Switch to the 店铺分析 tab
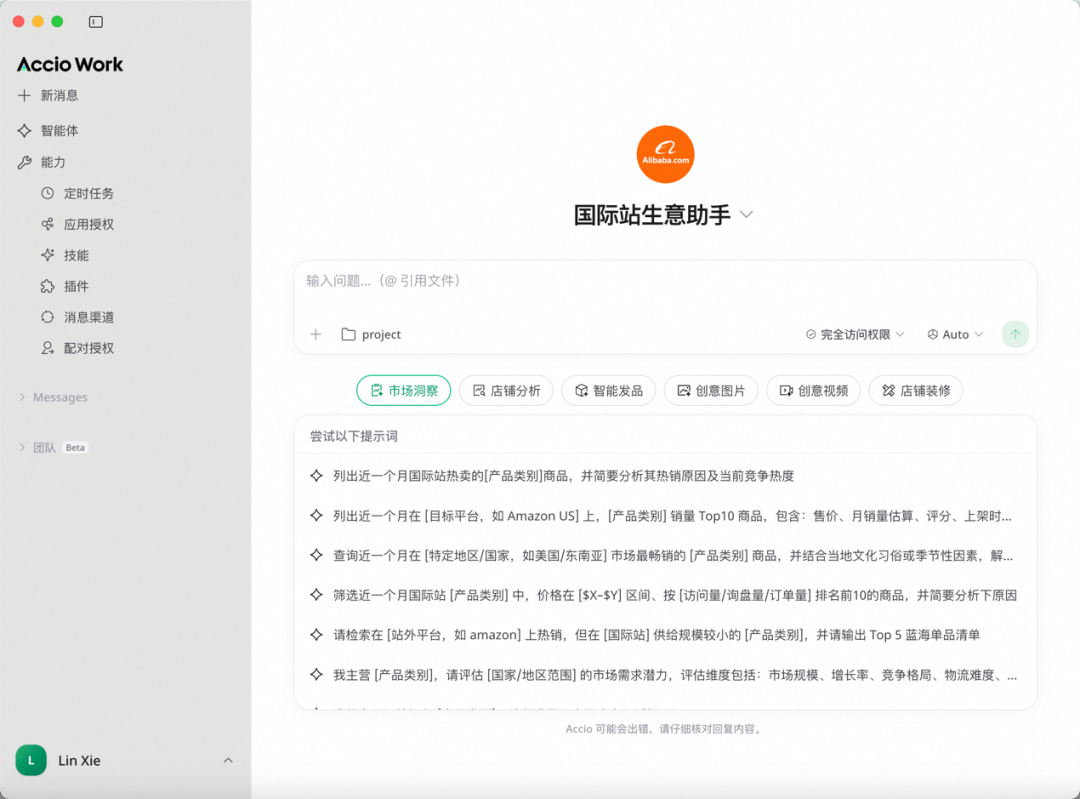 point(506,390)
